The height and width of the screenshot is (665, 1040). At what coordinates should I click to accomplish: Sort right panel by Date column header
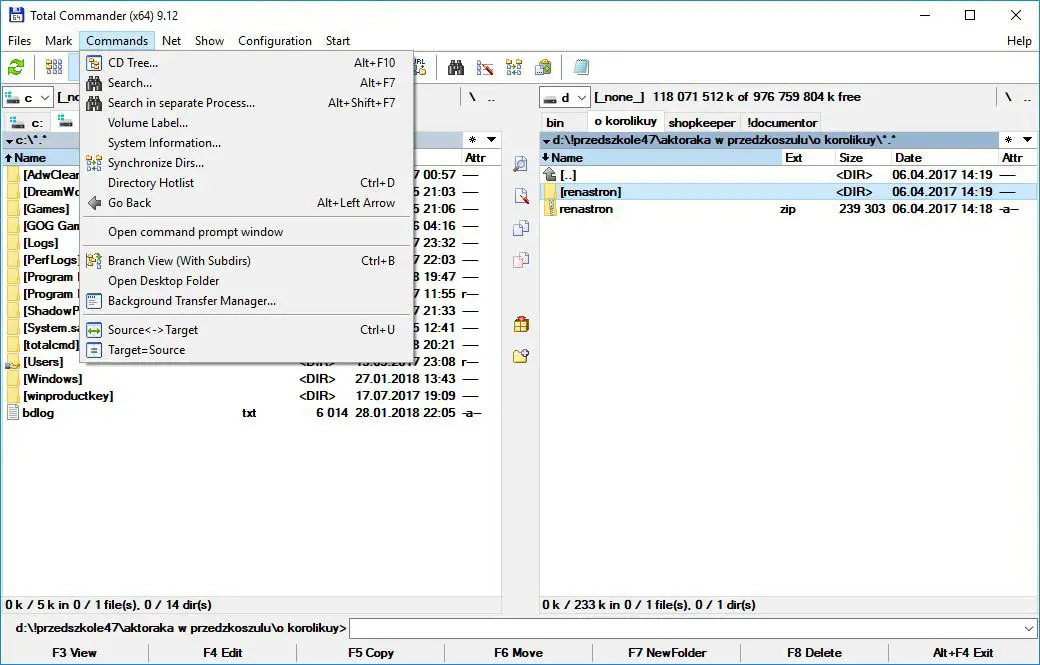pyautogui.click(x=942, y=158)
